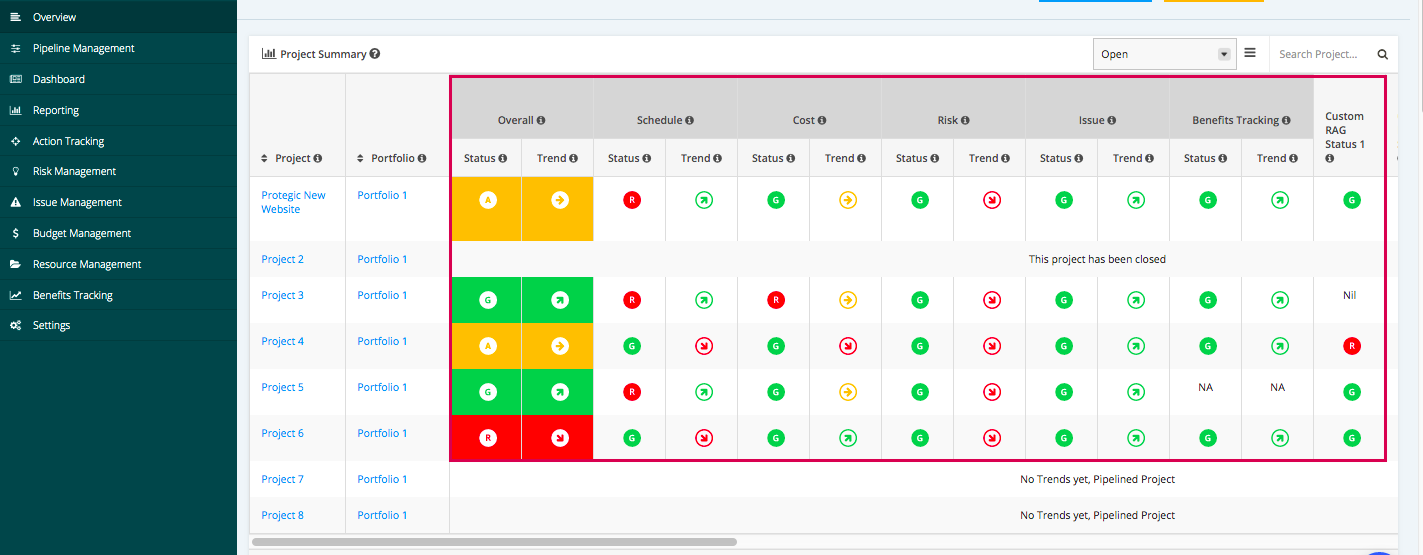1423x555 pixels.
Task: Click 'This project has been closed' text
Action: (x=1097, y=259)
